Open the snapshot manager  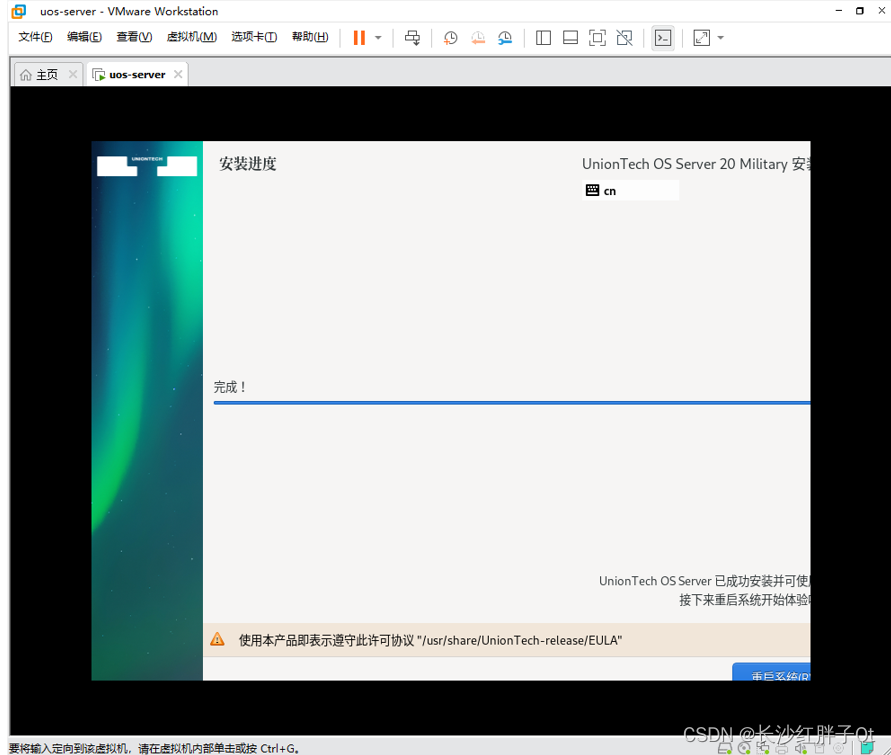pos(505,38)
